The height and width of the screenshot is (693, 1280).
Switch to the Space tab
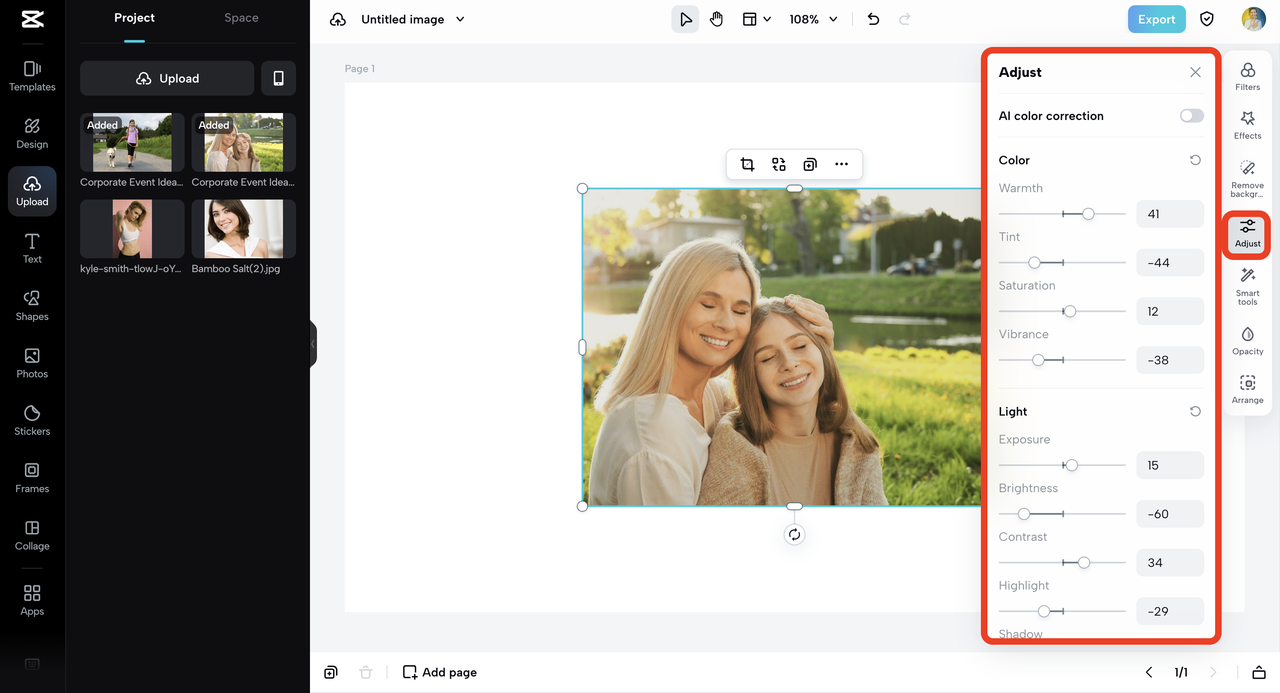[x=241, y=18]
